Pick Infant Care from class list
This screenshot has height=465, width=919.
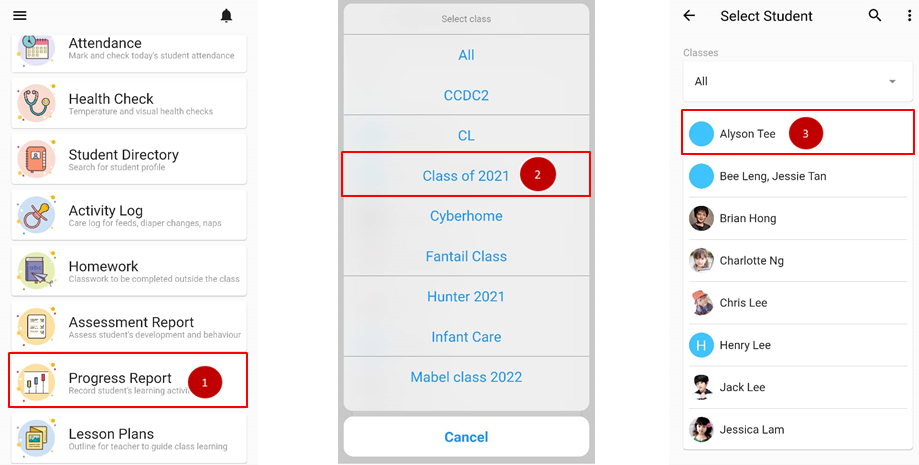(x=466, y=337)
